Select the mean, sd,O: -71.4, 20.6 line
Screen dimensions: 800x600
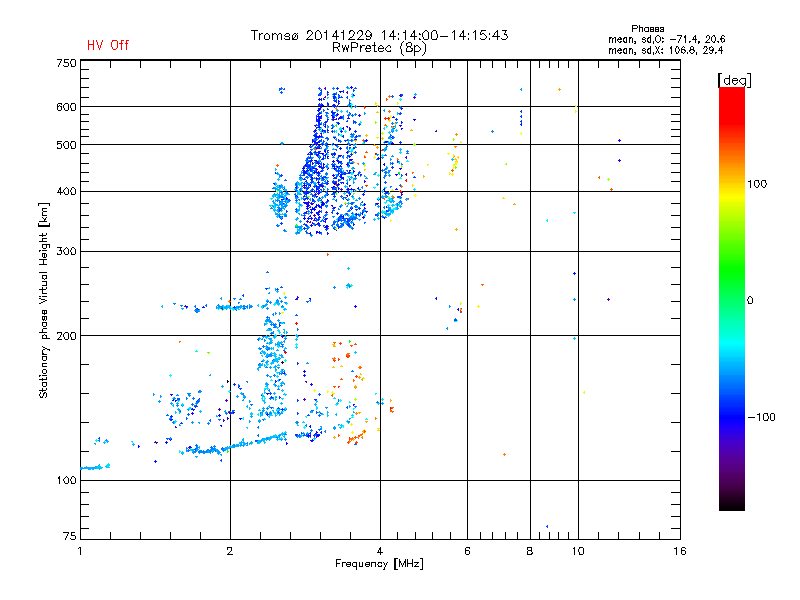[666, 39]
